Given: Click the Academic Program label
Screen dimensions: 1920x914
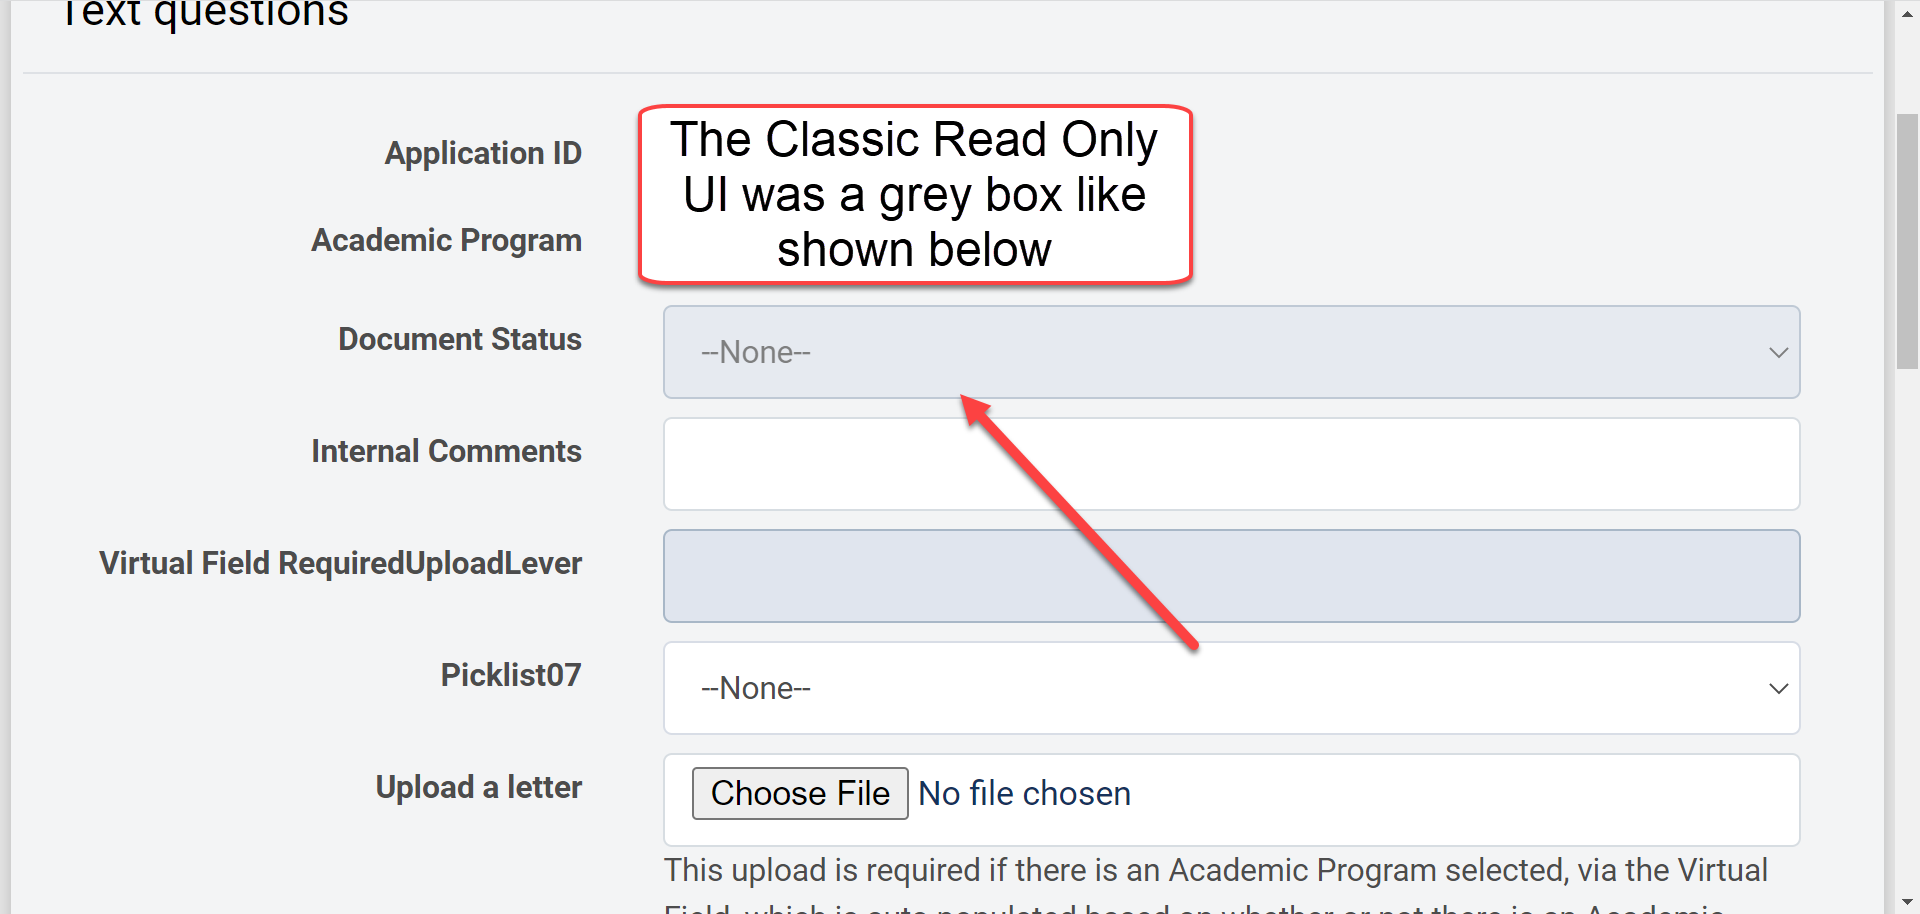Looking at the screenshot, I should 446,241.
